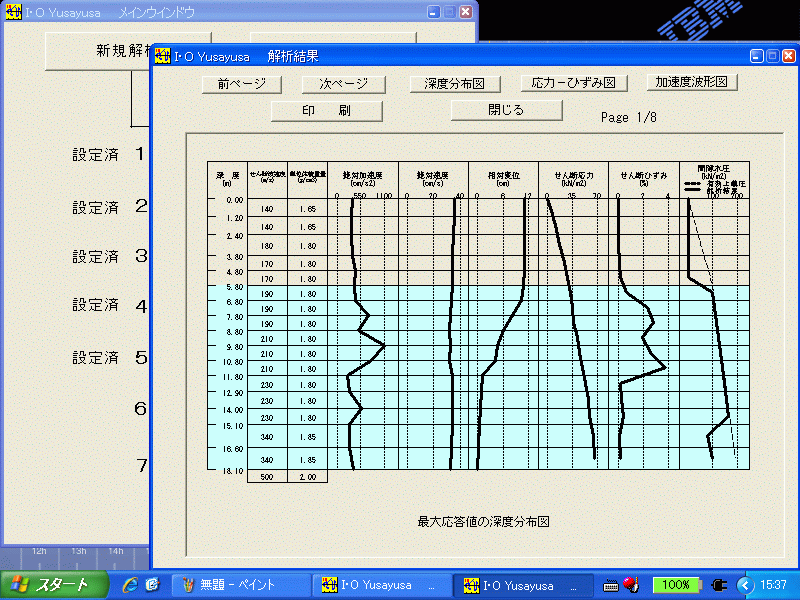Click the 15:37 clock in the taskbar
800x600 pixels.
point(772,585)
